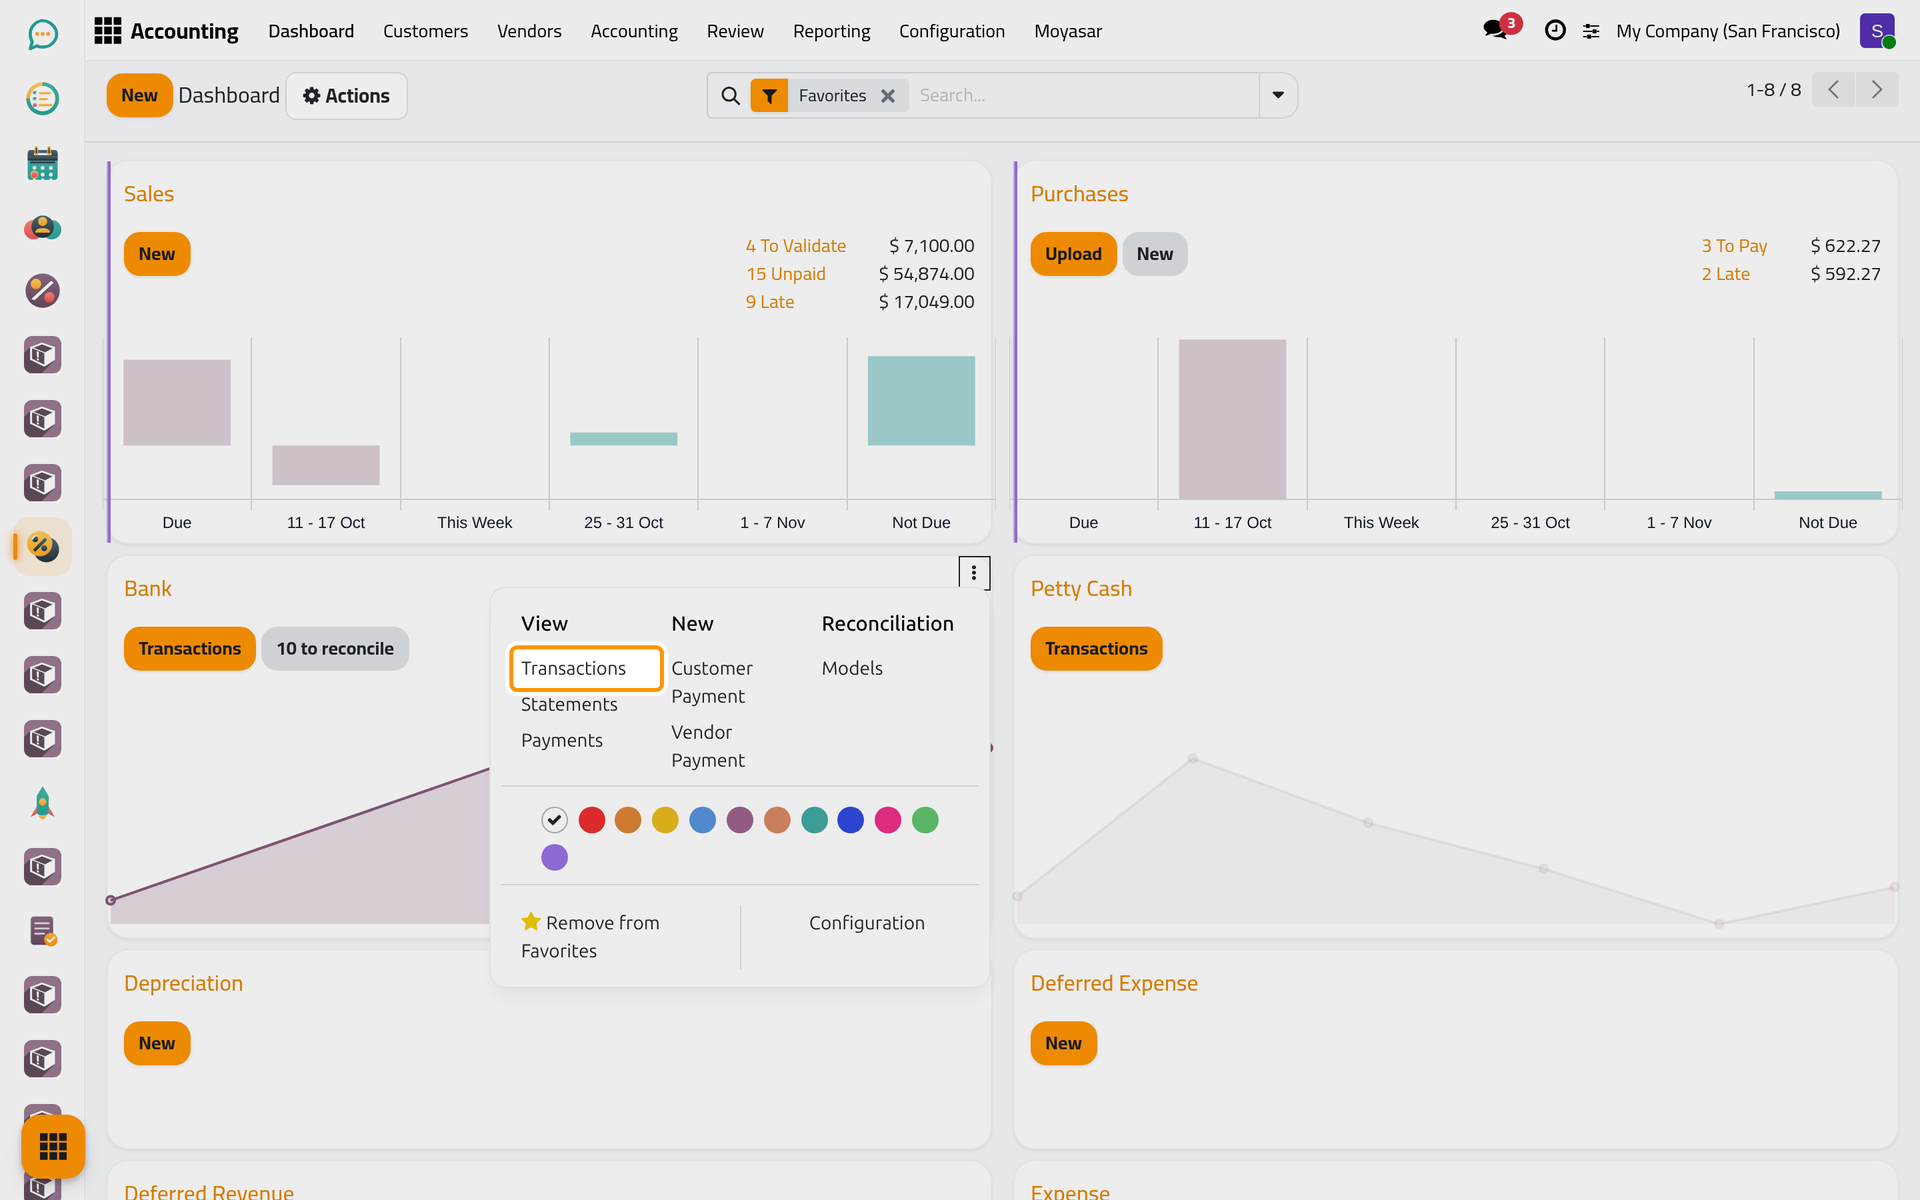Open the sliders settings icon in top bar

click(x=1591, y=32)
